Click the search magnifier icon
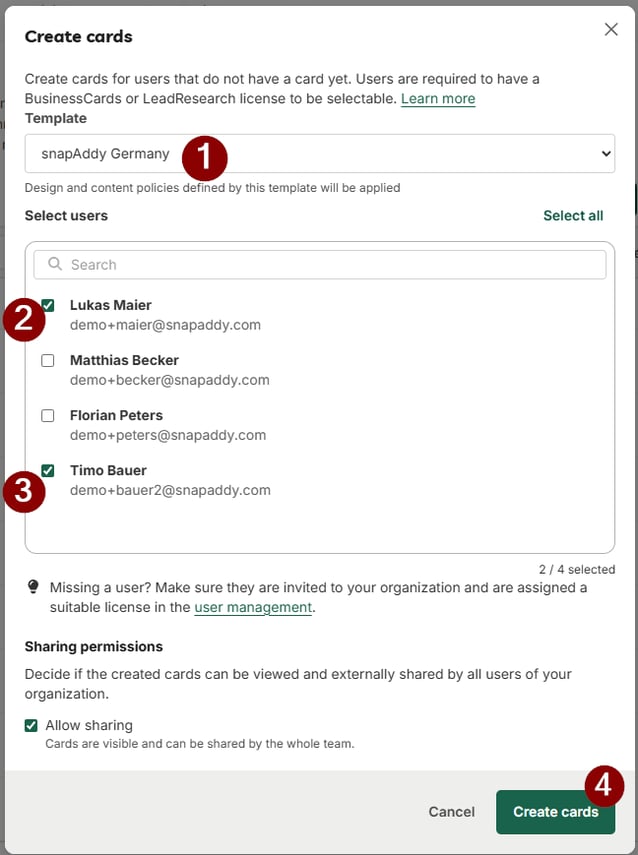638x855 pixels. pyautogui.click(x=55, y=264)
